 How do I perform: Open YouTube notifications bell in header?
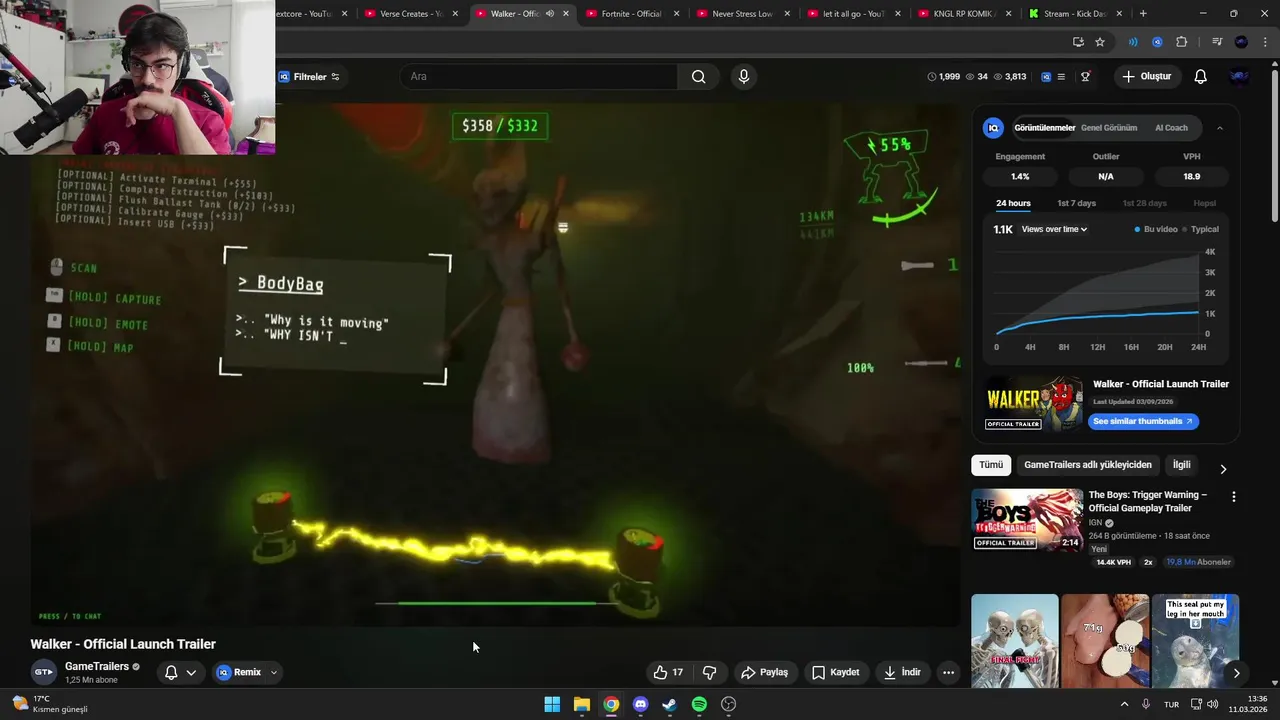coord(1200,76)
